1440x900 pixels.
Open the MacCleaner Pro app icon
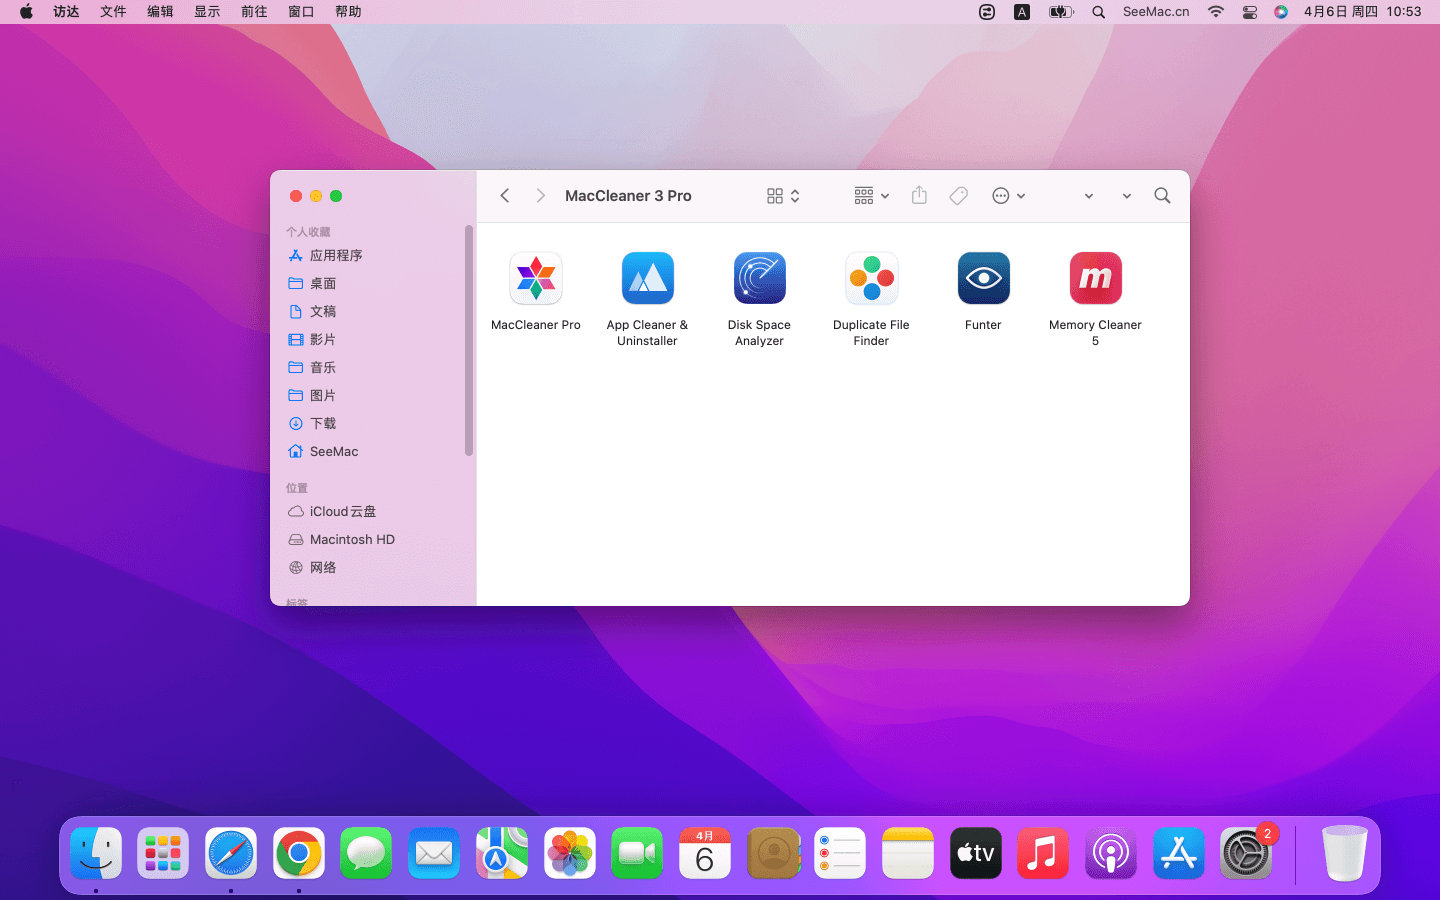pyautogui.click(x=536, y=278)
